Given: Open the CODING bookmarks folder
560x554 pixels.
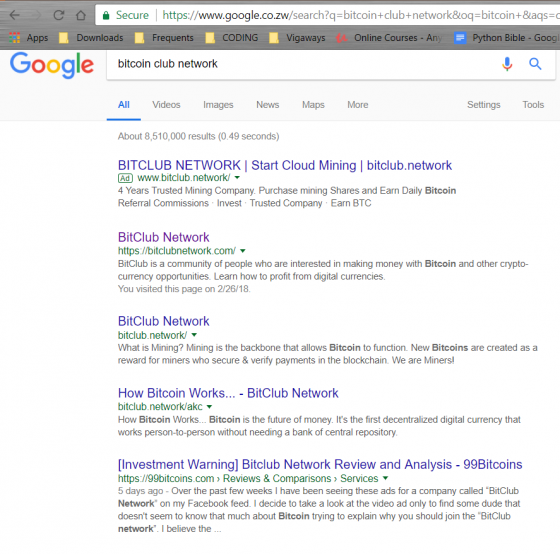Looking at the screenshot, I should (231, 38).
